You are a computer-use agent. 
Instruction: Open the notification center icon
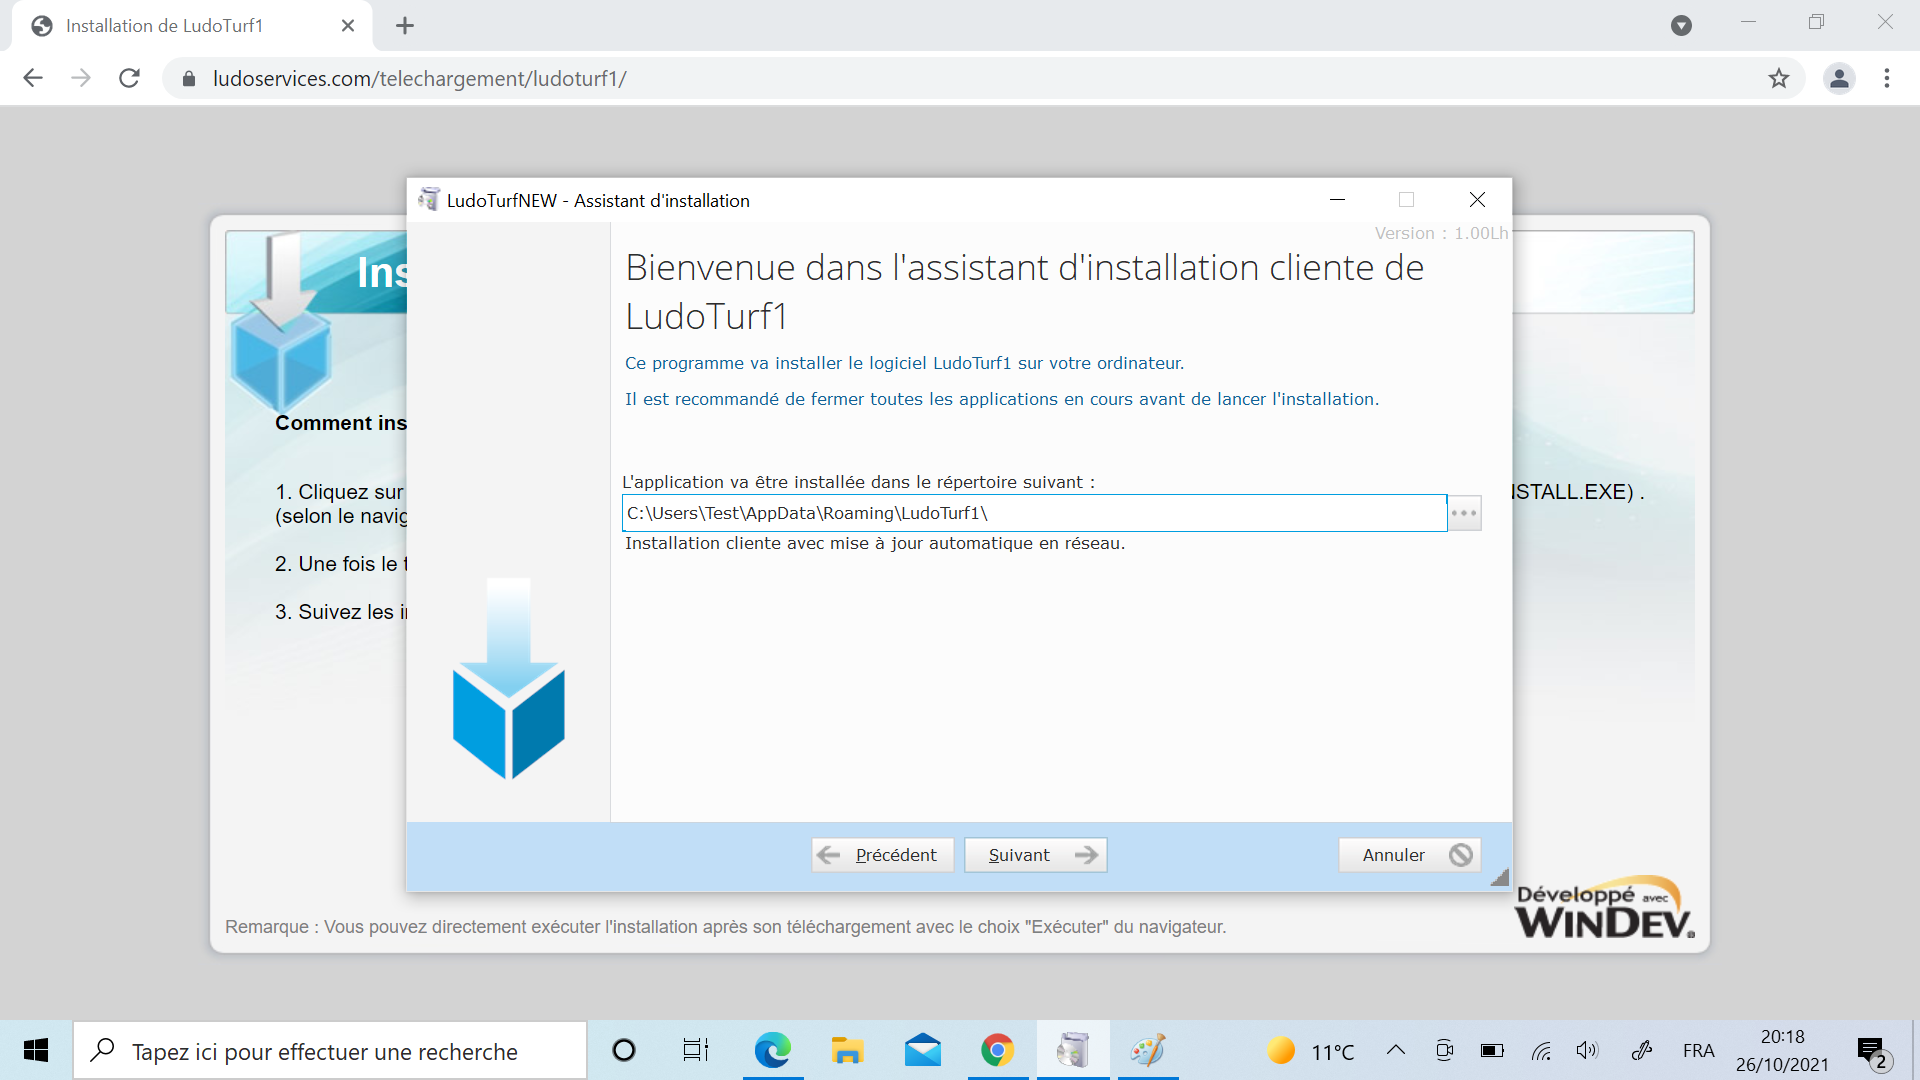click(x=1874, y=1052)
